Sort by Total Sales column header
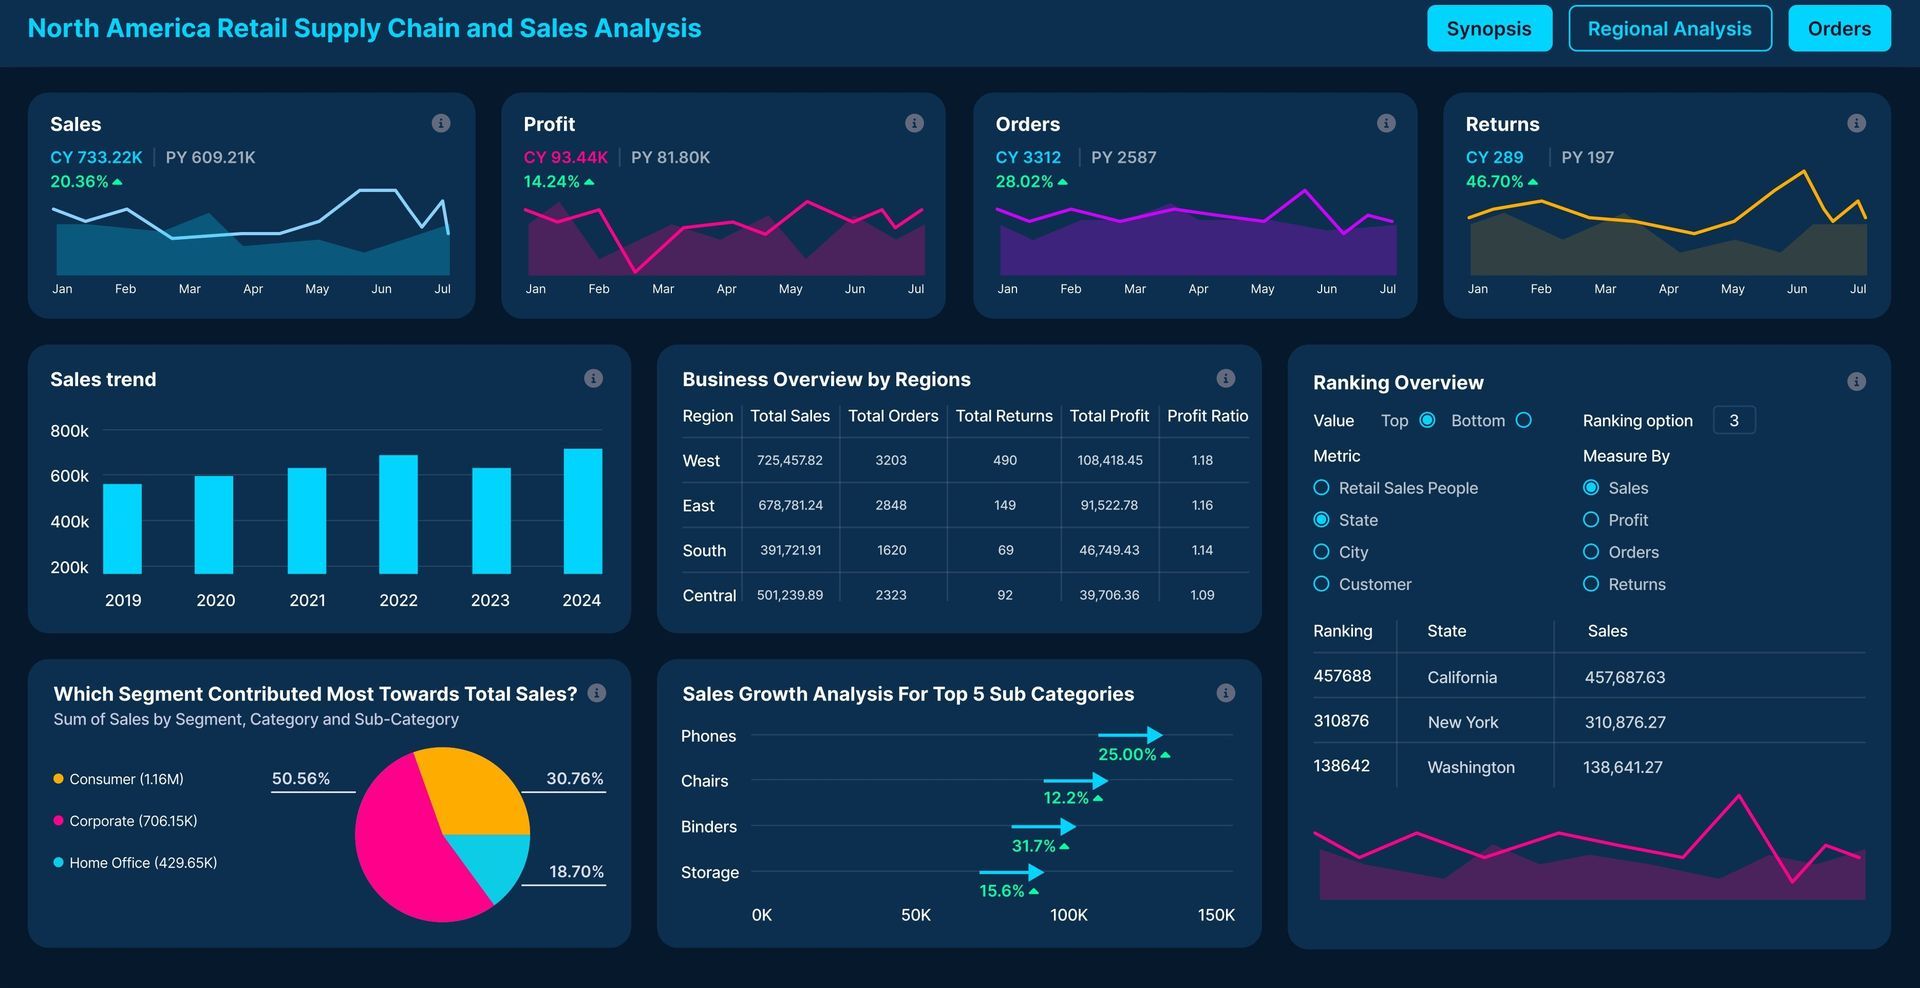The image size is (1920, 988). coord(790,416)
